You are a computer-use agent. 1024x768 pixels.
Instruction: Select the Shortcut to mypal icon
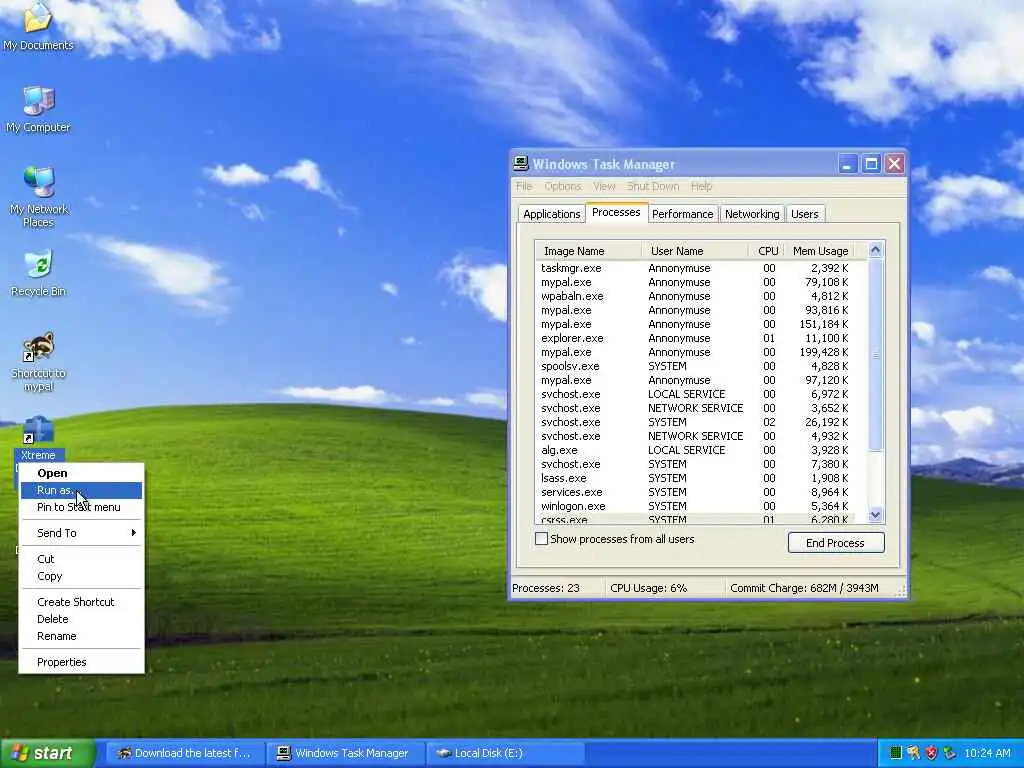tap(38, 362)
